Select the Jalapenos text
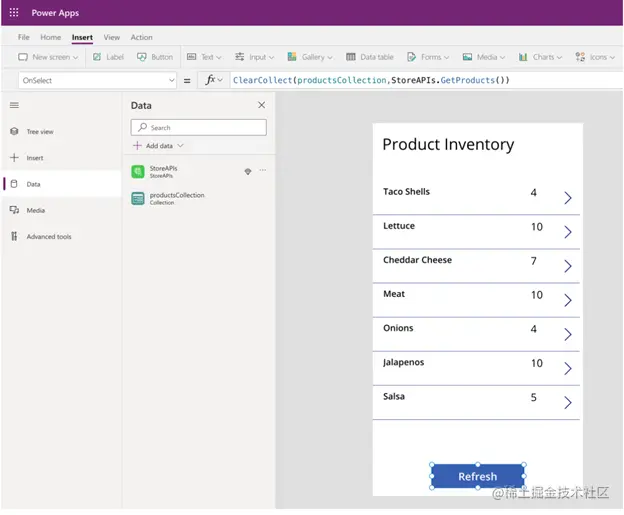 pos(404,362)
